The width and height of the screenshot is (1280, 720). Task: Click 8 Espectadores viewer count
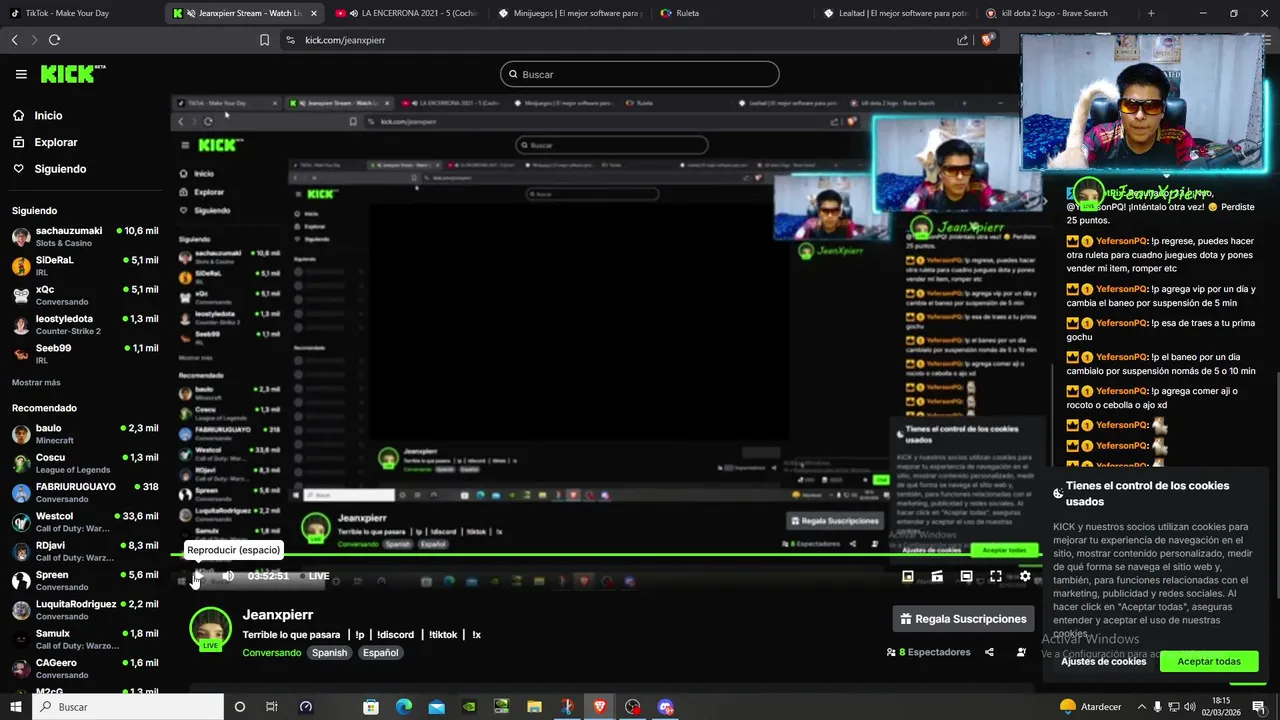tap(929, 652)
